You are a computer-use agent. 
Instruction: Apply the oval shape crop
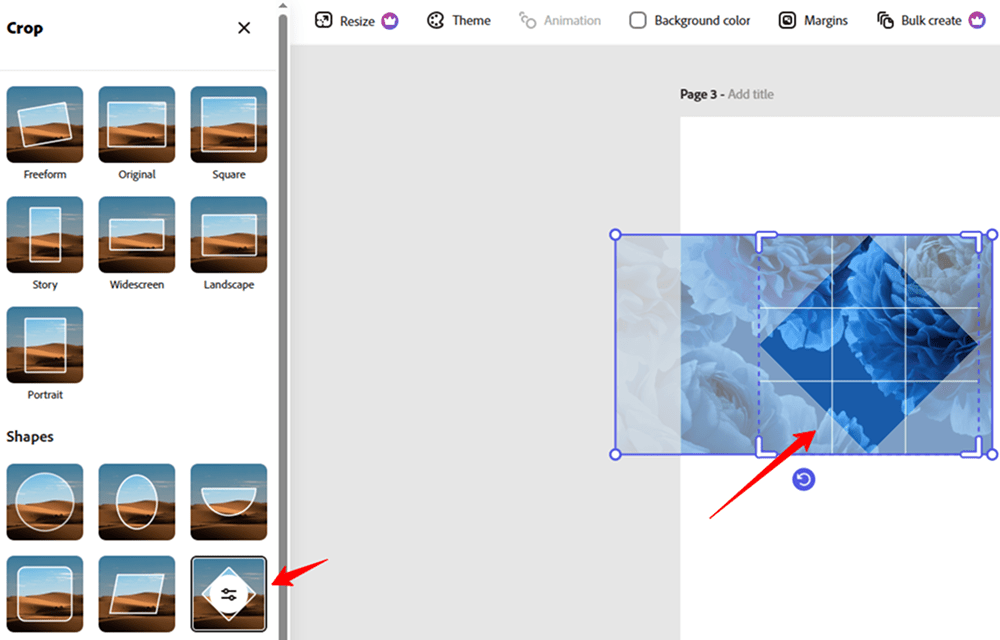(x=136, y=502)
